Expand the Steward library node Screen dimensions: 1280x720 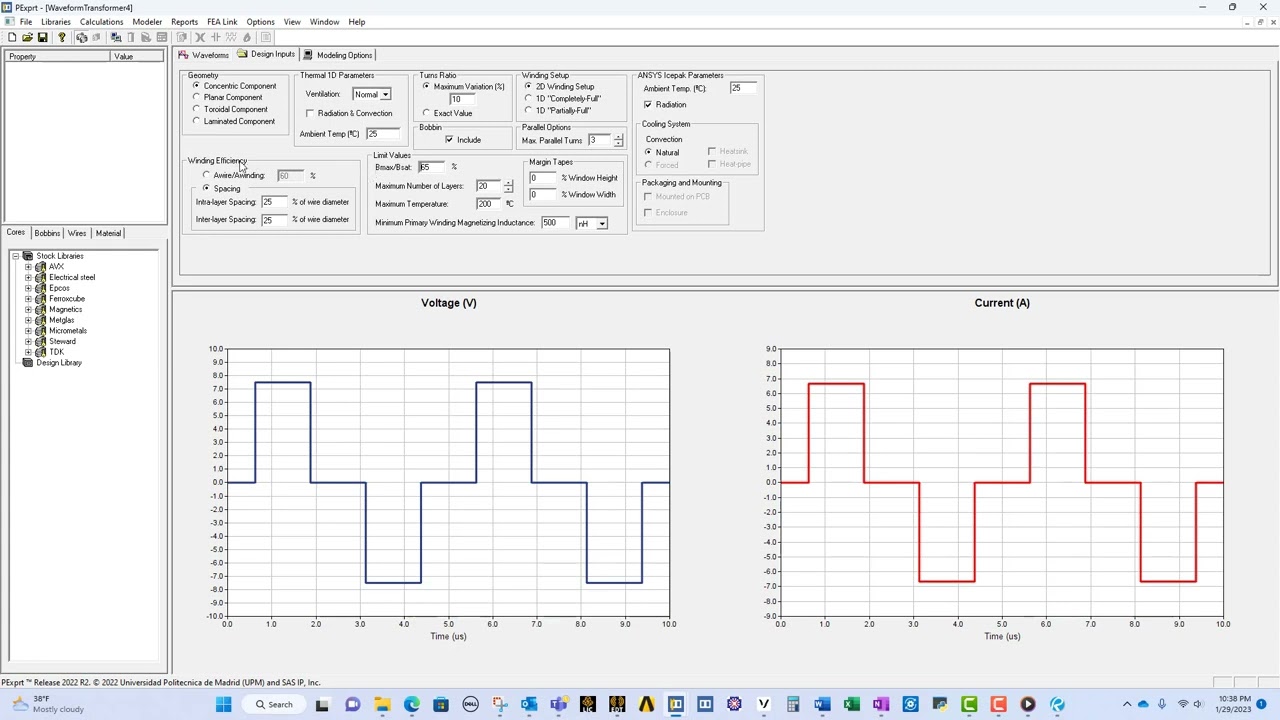[28, 342]
